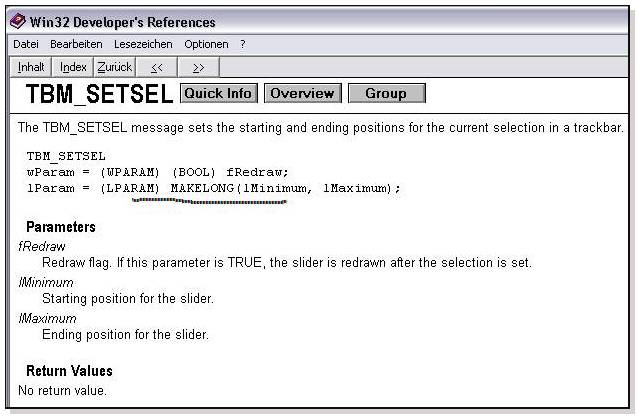This screenshot has width=639, height=418.
Task: Go to previous topic with << button
Action: 157,67
